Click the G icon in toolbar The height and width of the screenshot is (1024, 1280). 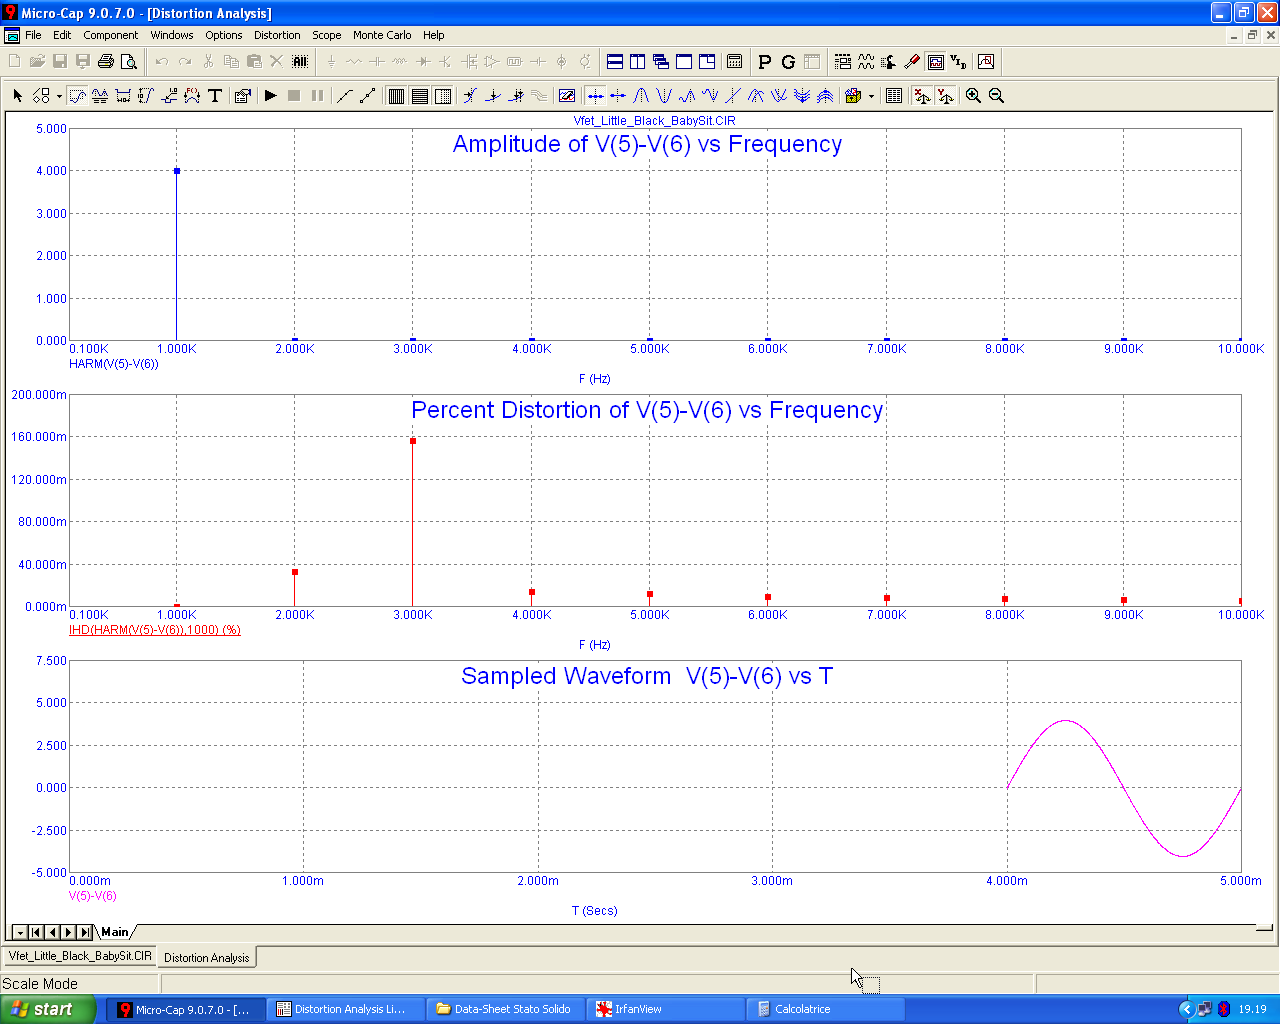[788, 62]
